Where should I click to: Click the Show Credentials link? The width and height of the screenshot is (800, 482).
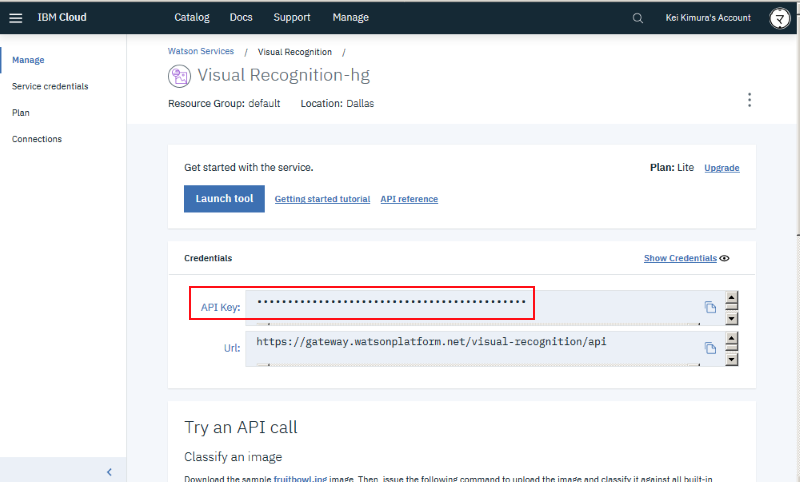(x=680, y=258)
